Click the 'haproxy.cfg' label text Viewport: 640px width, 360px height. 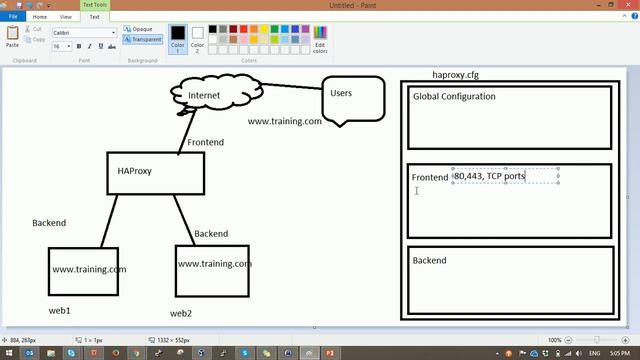pyautogui.click(x=455, y=75)
